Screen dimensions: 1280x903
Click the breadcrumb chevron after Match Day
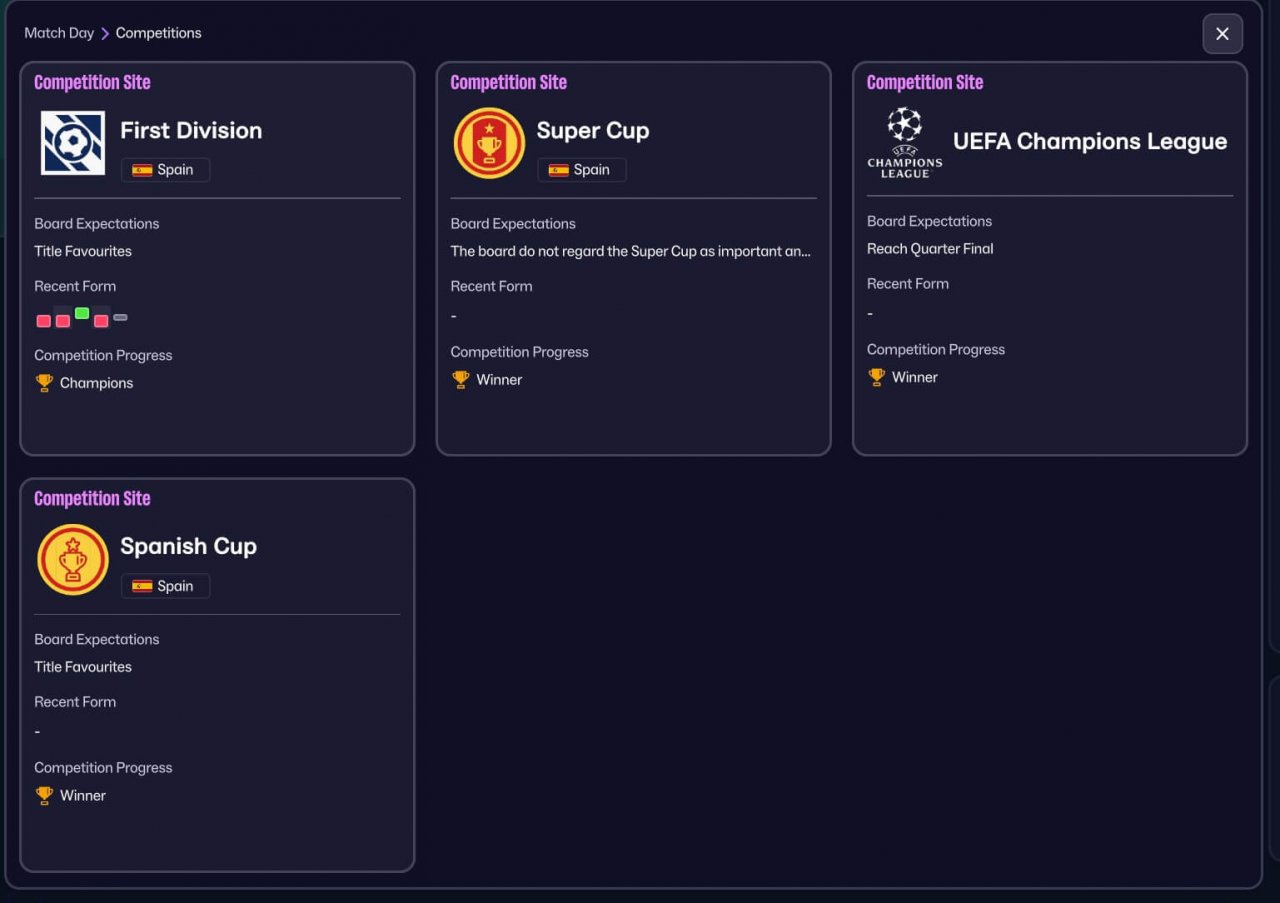click(105, 34)
